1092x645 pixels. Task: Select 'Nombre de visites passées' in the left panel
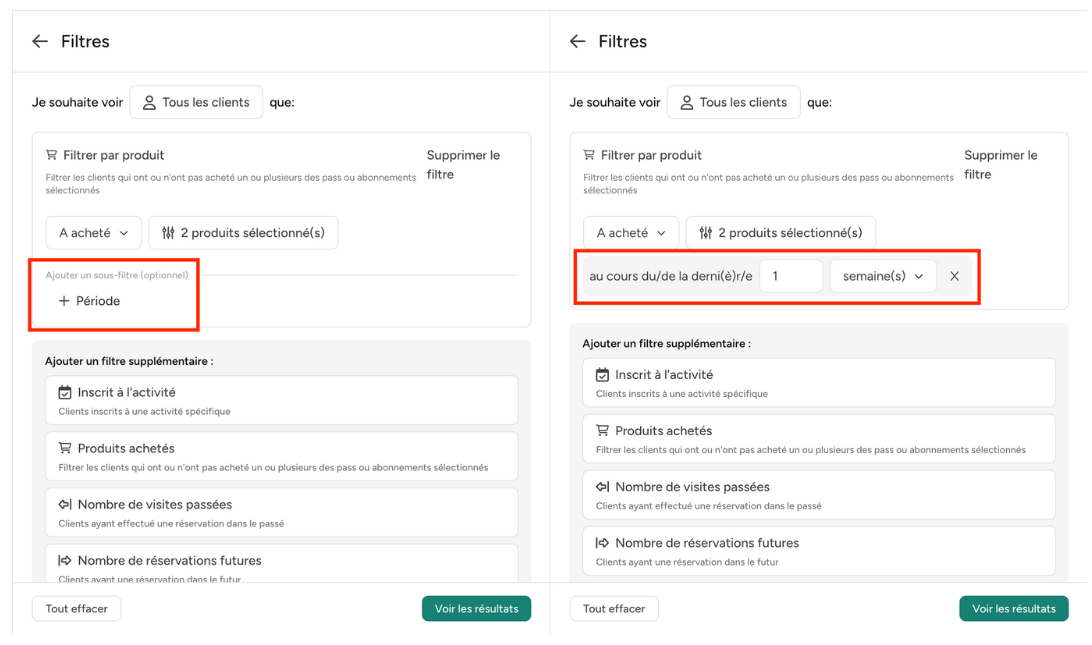(x=281, y=512)
